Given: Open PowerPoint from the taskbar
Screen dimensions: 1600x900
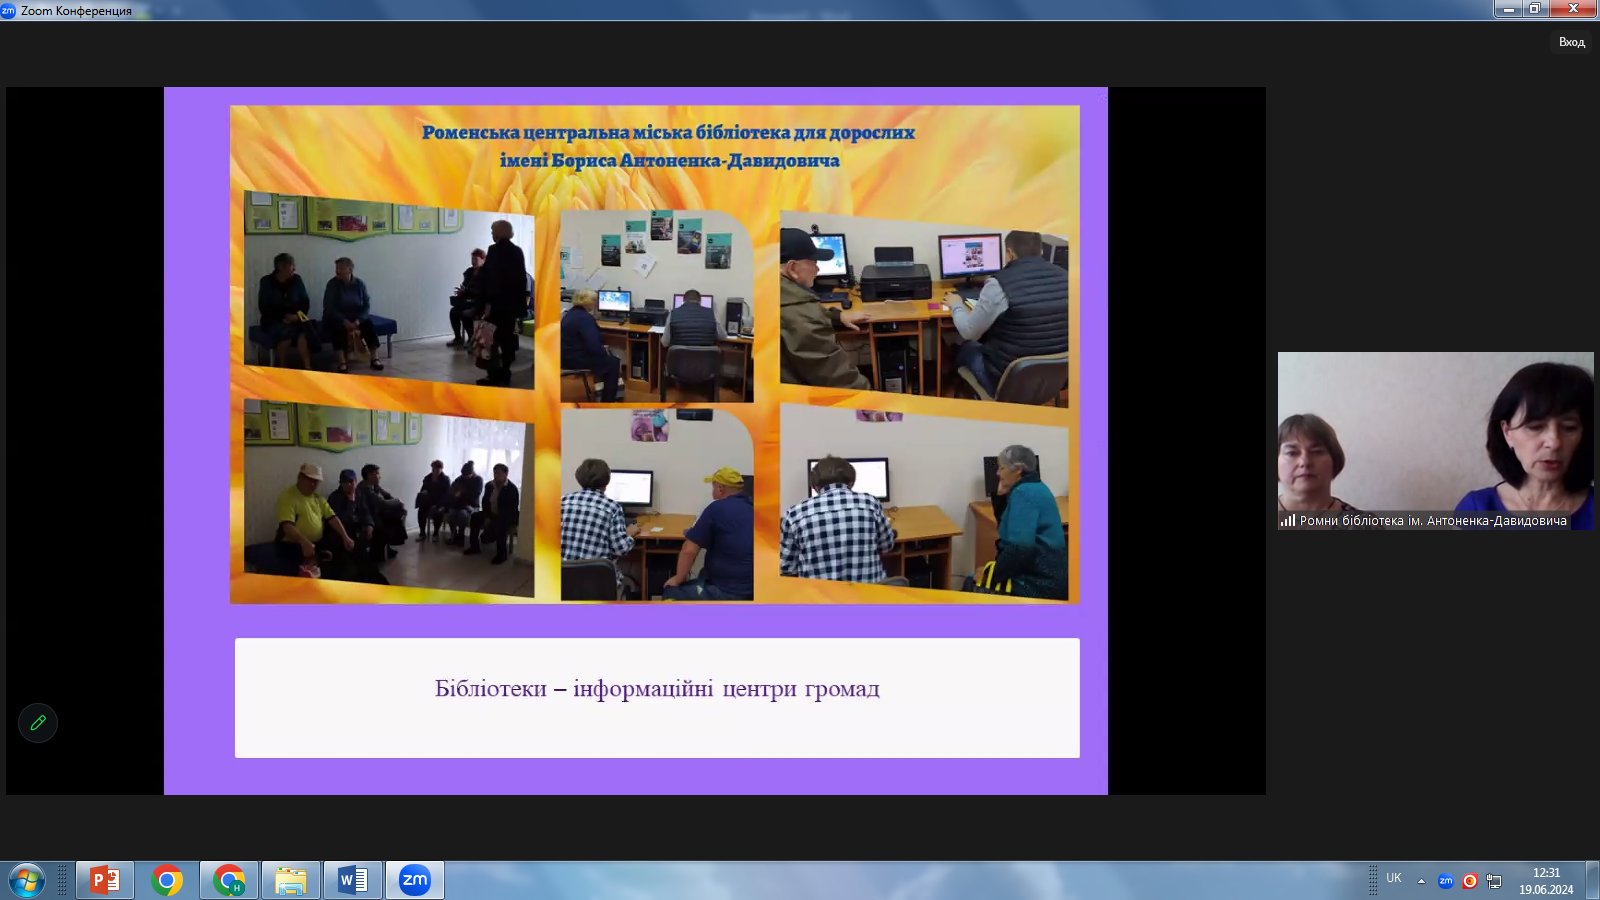Looking at the screenshot, I should 105,880.
